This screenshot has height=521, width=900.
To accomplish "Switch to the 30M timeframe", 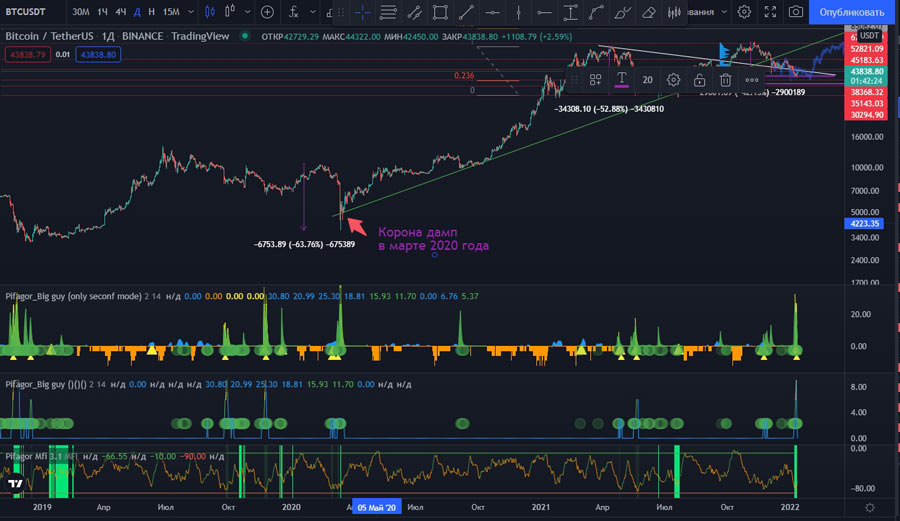I will [x=81, y=12].
